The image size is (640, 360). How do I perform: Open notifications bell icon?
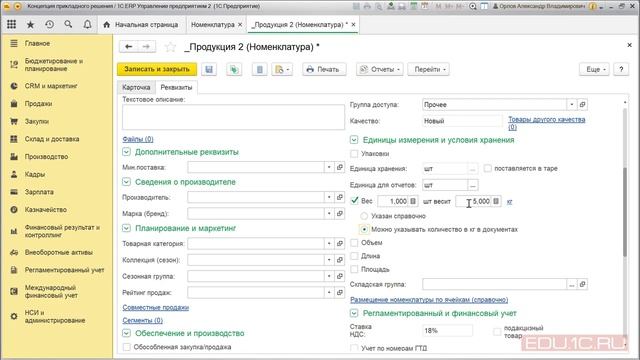(87, 24)
